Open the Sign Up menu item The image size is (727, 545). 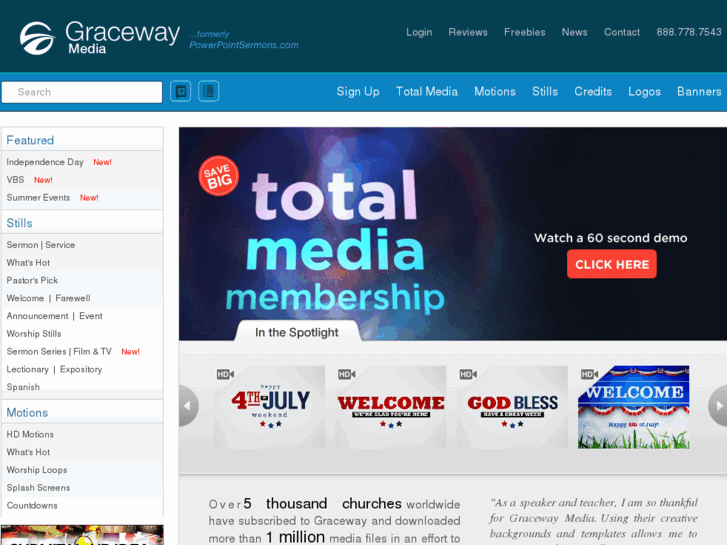point(358,91)
